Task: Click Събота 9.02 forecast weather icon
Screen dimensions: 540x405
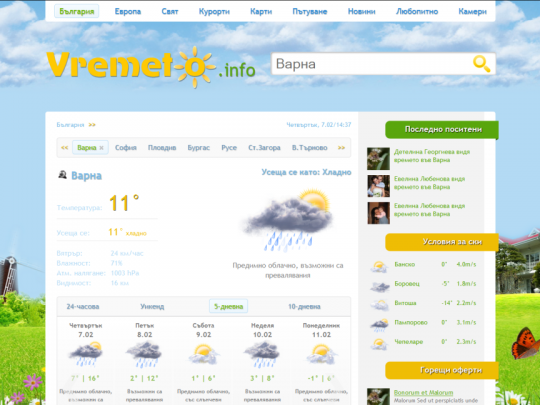Action: click(204, 354)
